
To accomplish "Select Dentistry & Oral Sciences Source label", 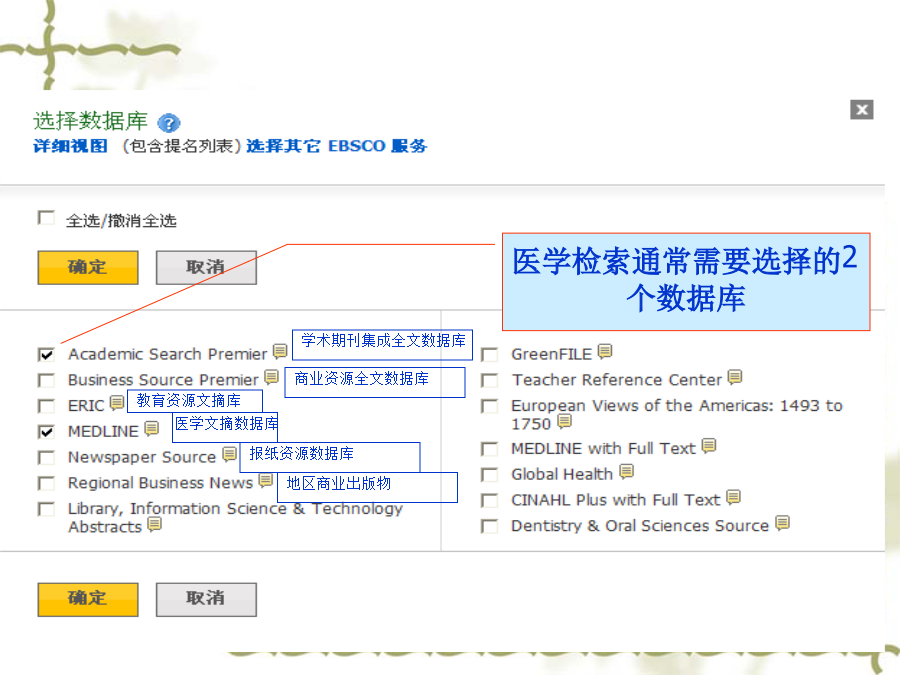I will pos(640,526).
